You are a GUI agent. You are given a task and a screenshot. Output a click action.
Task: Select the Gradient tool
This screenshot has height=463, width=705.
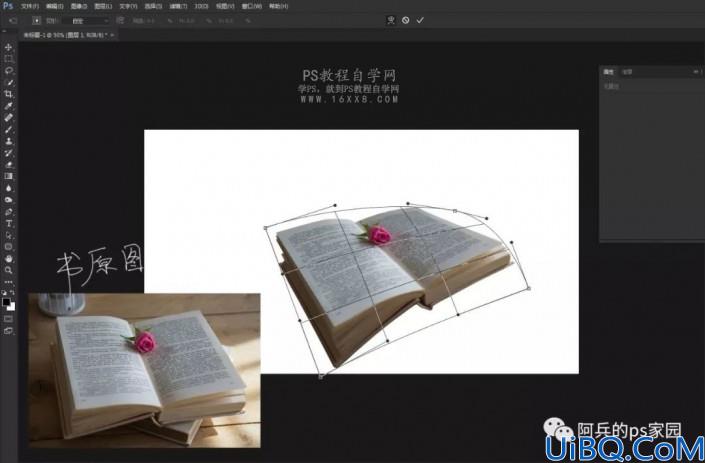pos(8,176)
